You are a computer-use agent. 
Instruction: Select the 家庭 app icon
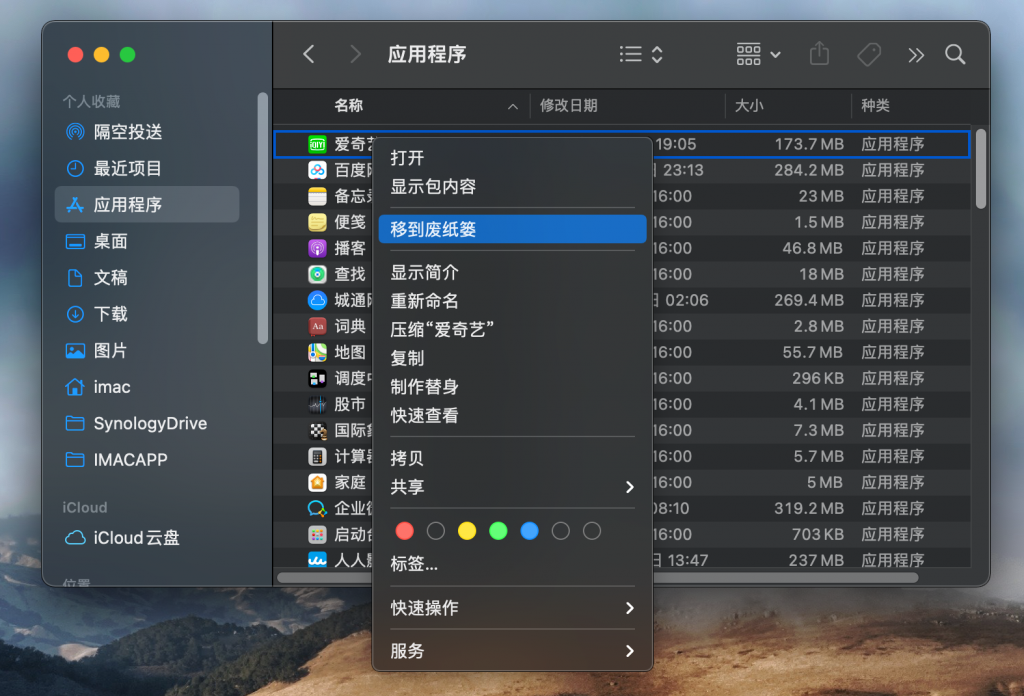pos(317,482)
